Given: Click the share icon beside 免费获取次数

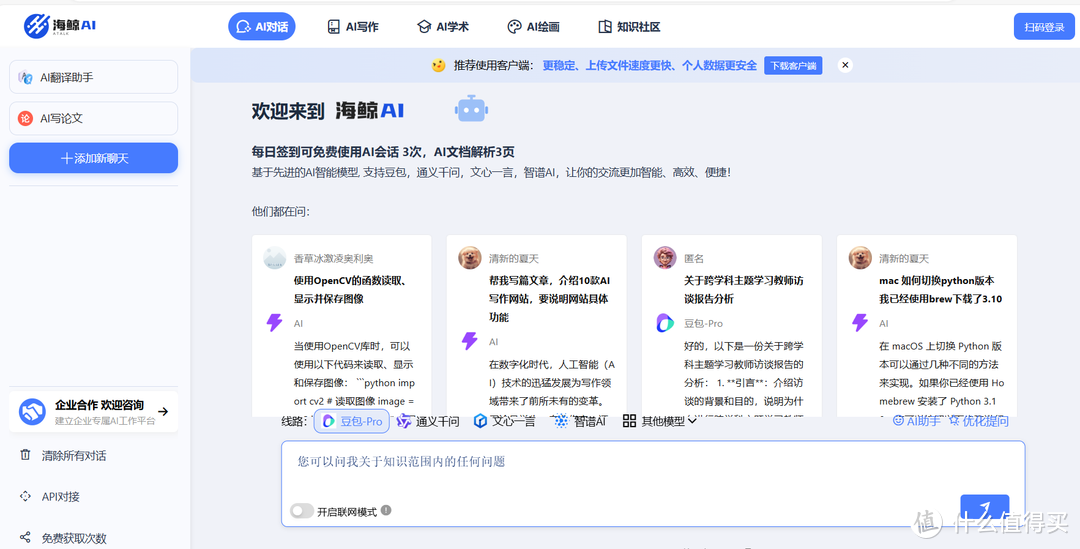Looking at the screenshot, I should point(25,537).
